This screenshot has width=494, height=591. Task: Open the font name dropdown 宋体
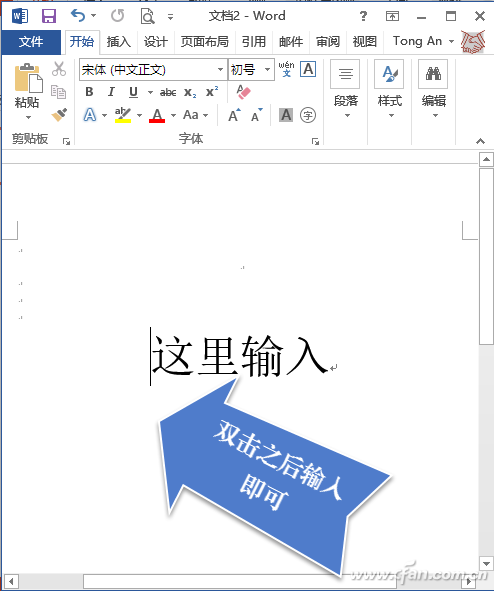[x=220, y=69]
